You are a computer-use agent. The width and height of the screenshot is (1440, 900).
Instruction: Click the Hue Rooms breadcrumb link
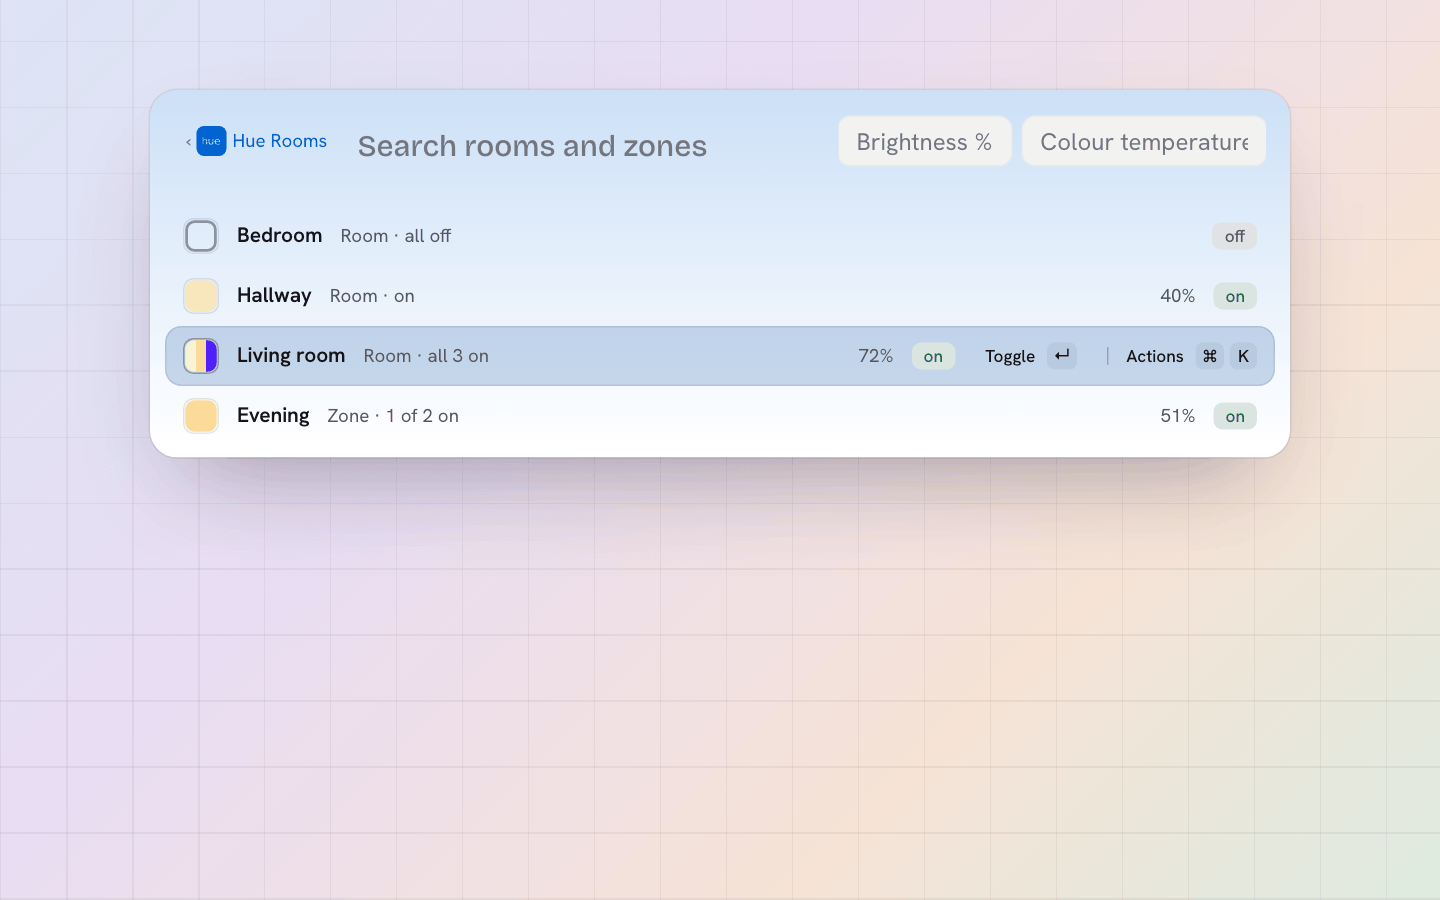279,141
